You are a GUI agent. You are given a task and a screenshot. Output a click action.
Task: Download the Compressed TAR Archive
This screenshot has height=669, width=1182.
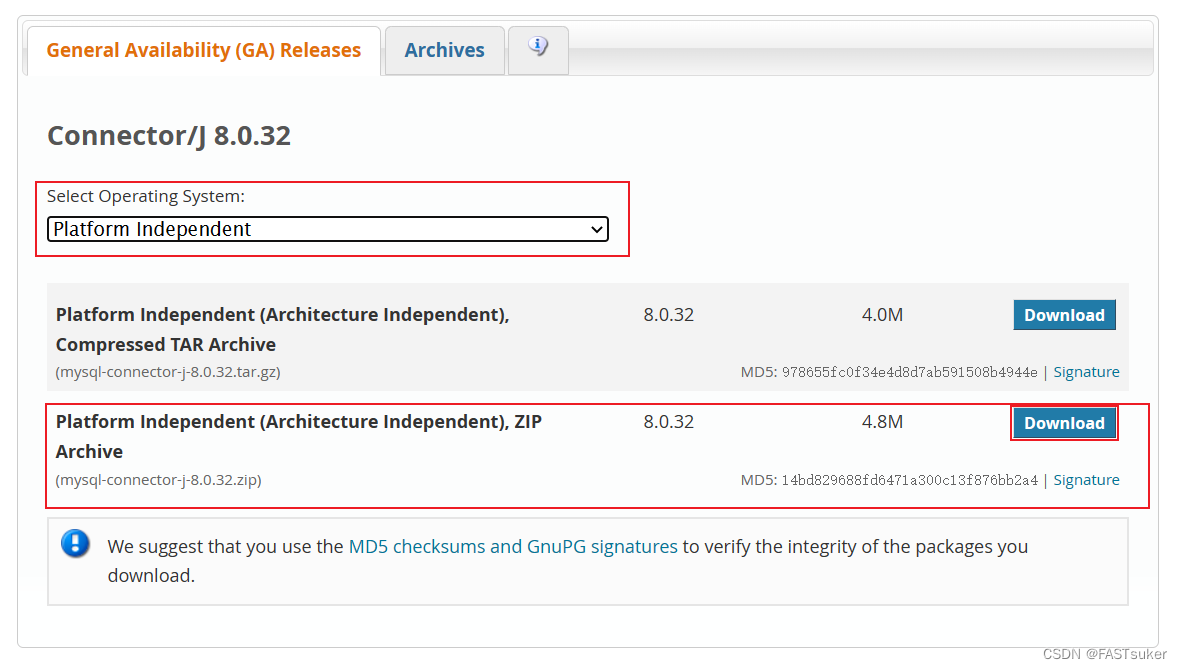coord(1064,315)
